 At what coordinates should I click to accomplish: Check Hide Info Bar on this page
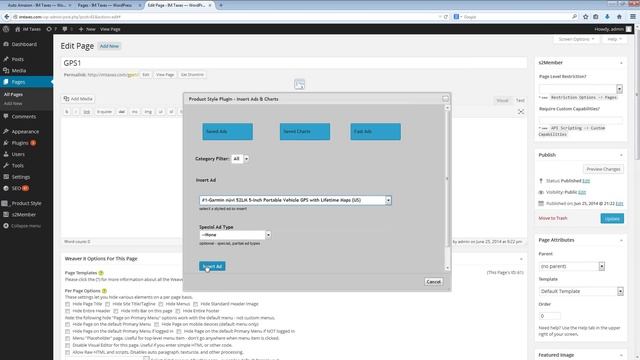point(116,311)
